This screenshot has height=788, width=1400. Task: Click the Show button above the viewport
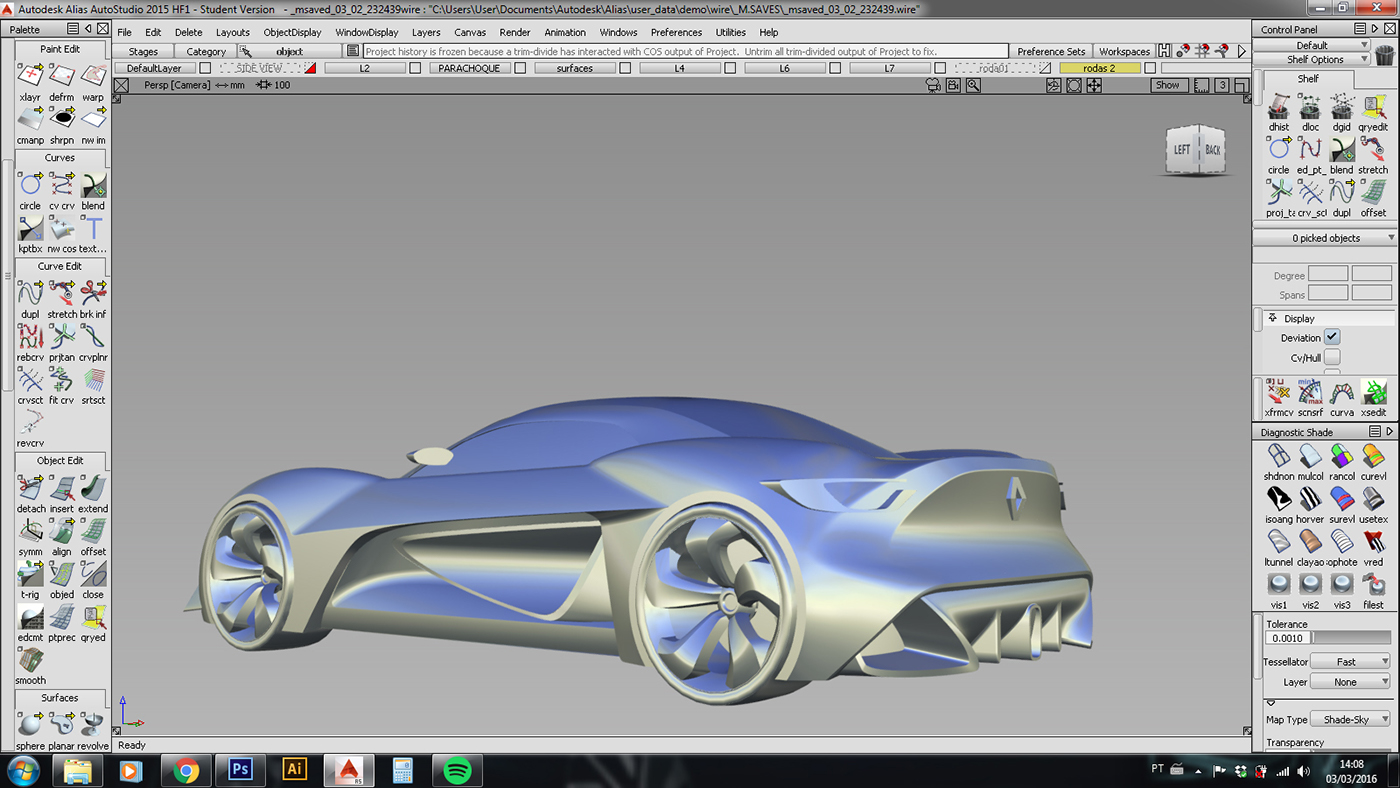point(1167,85)
